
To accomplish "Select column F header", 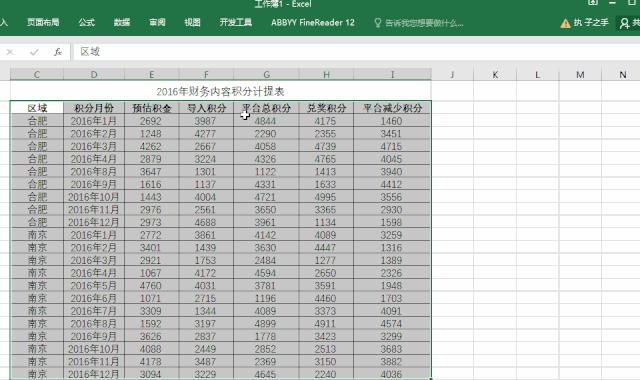I will [x=206, y=74].
